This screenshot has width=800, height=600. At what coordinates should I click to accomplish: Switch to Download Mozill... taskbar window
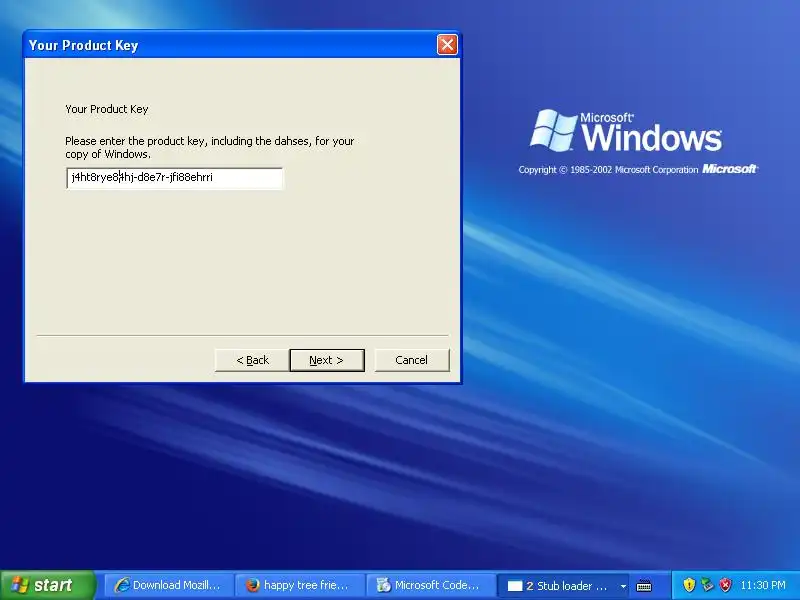pos(168,585)
